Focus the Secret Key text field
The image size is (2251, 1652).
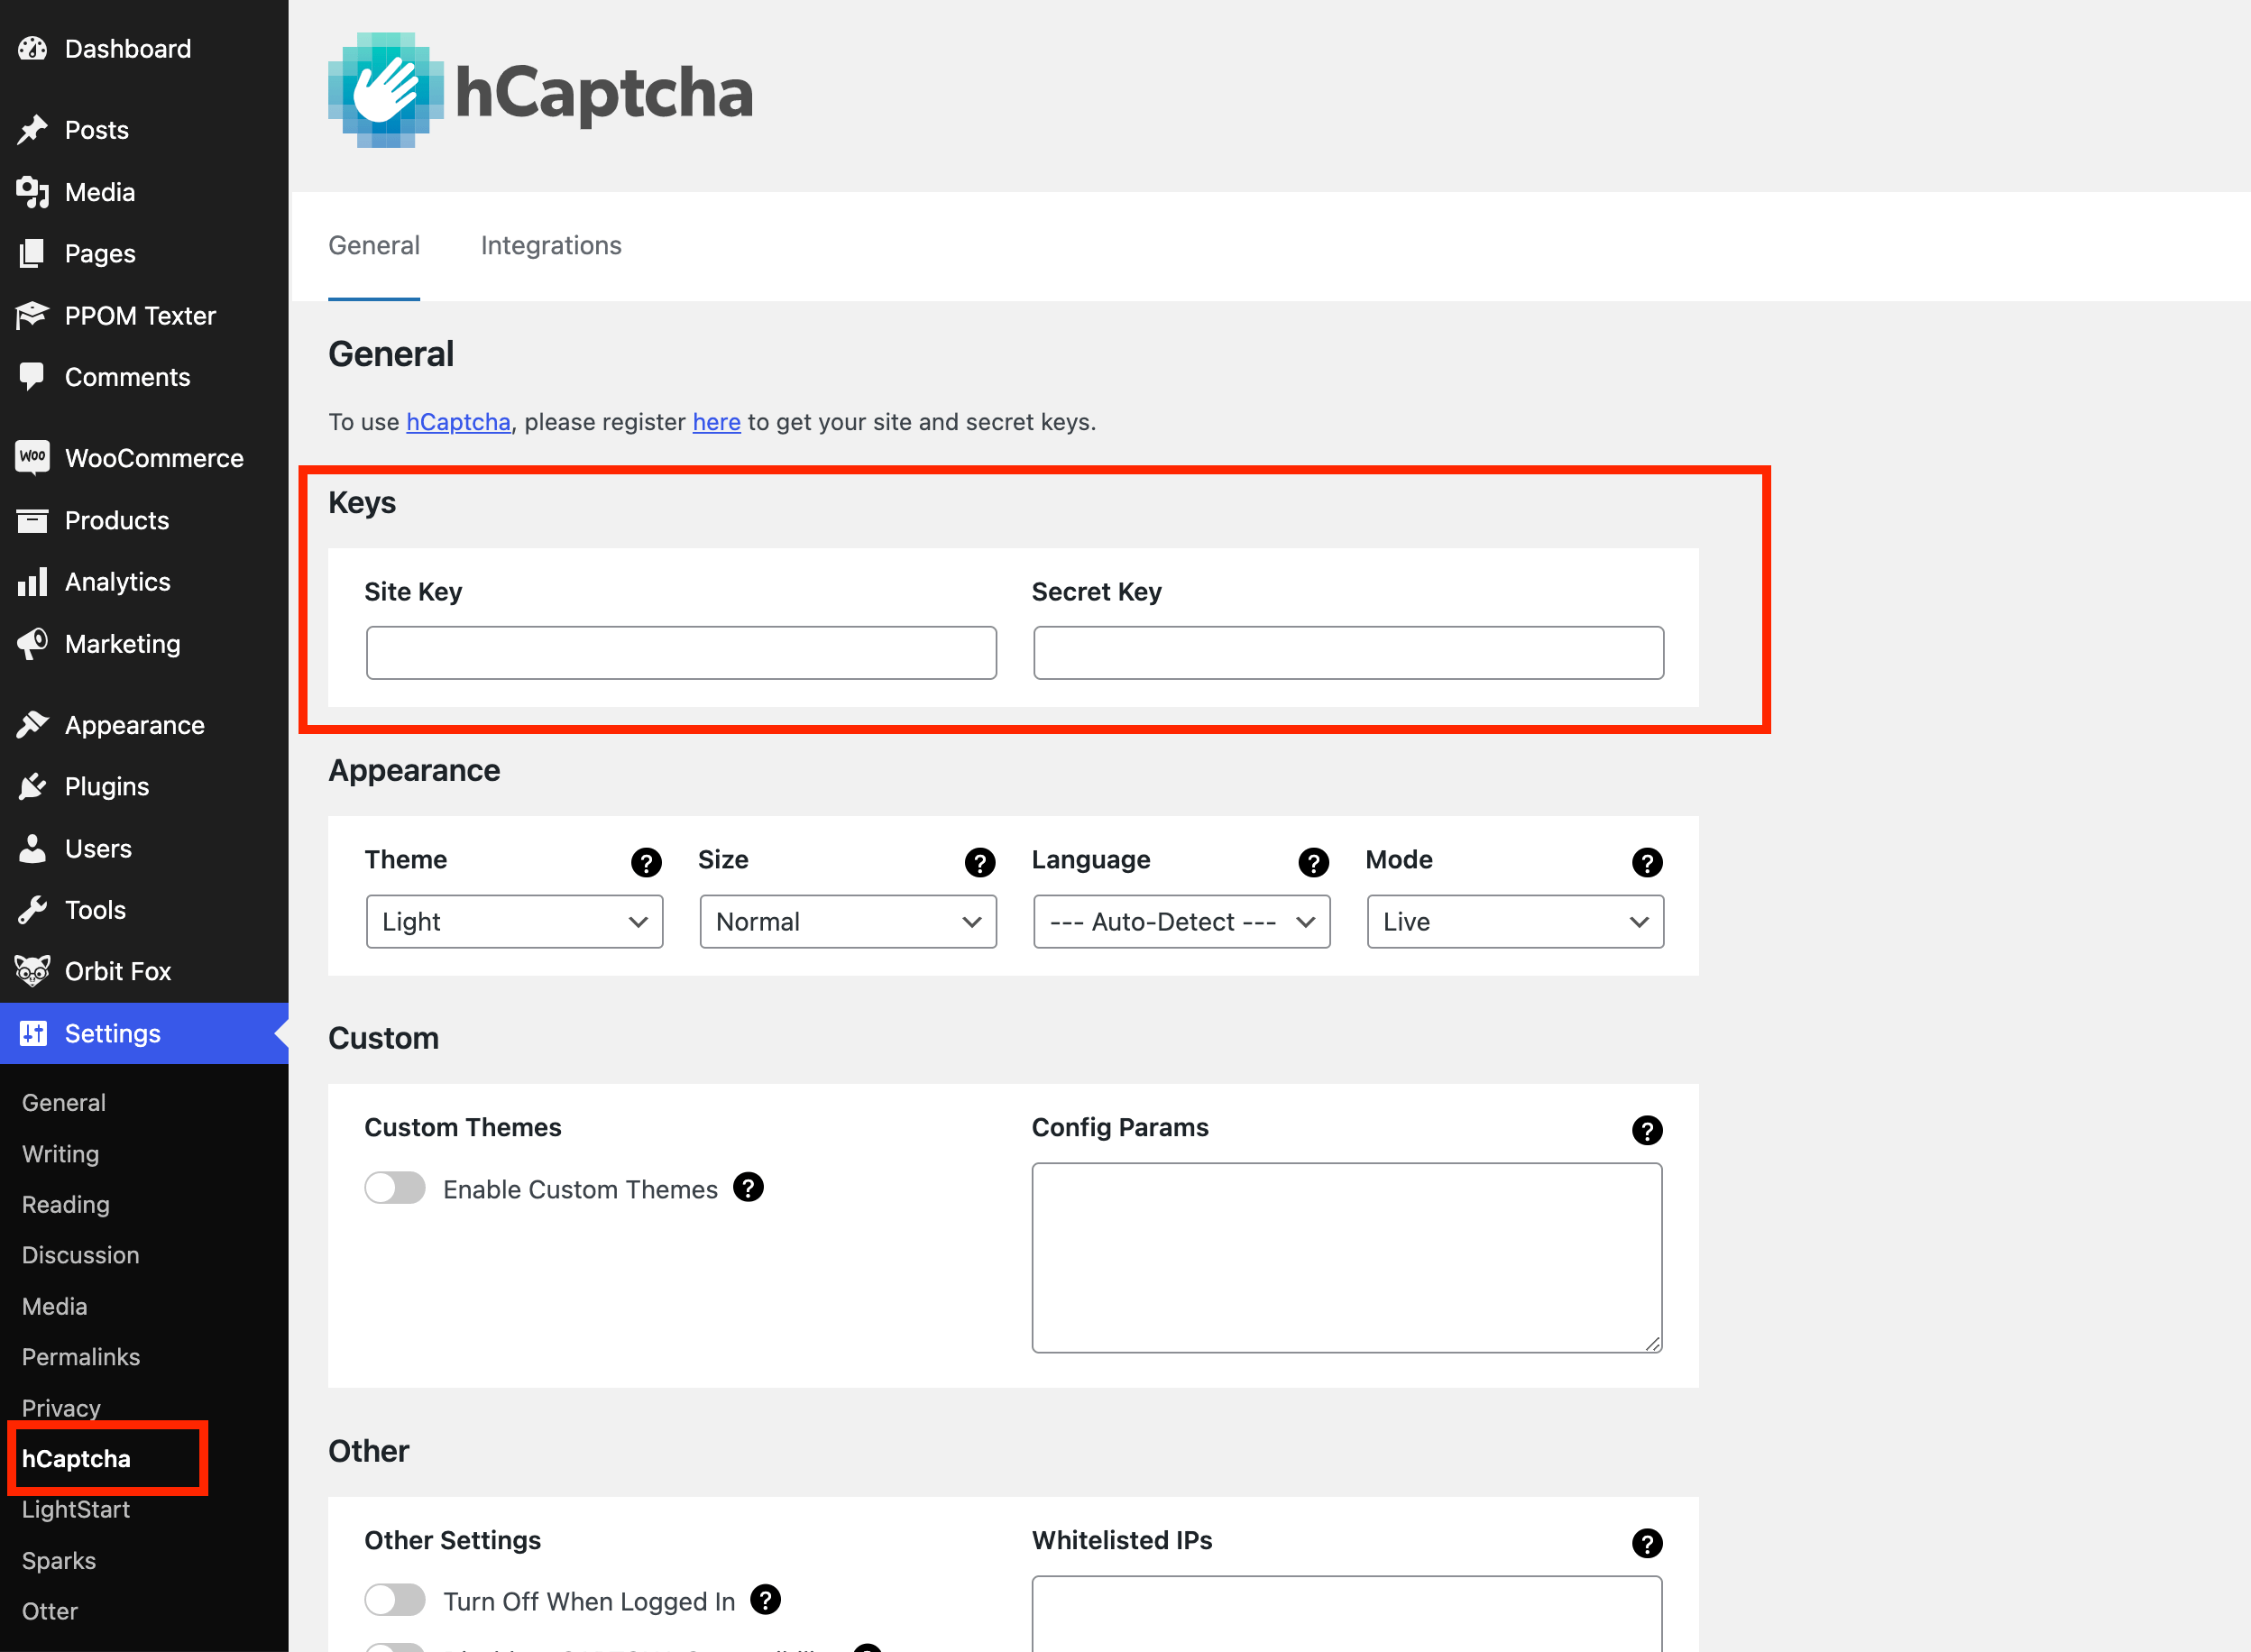click(x=1348, y=653)
